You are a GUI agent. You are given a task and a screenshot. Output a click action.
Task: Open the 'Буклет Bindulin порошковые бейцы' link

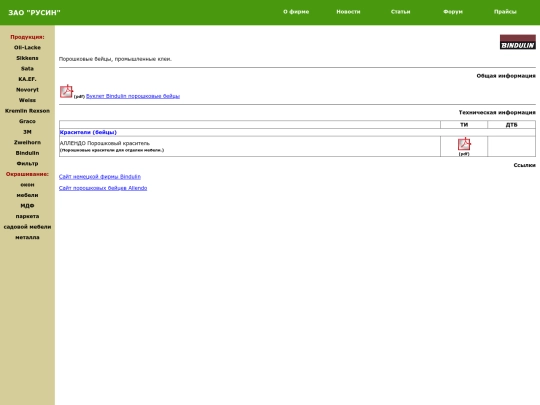coord(133,96)
